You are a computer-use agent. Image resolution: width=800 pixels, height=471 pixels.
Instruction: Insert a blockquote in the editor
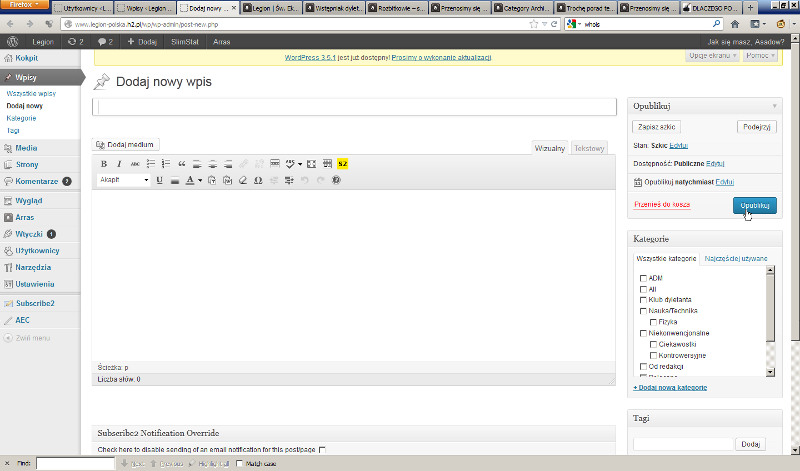coord(182,163)
